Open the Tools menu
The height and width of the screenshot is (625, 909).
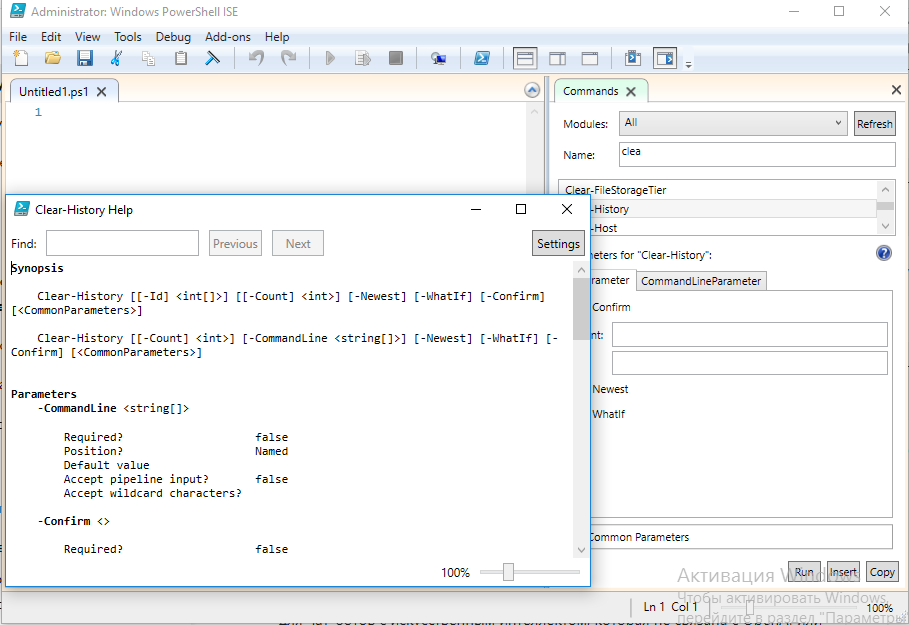[x=128, y=37]
